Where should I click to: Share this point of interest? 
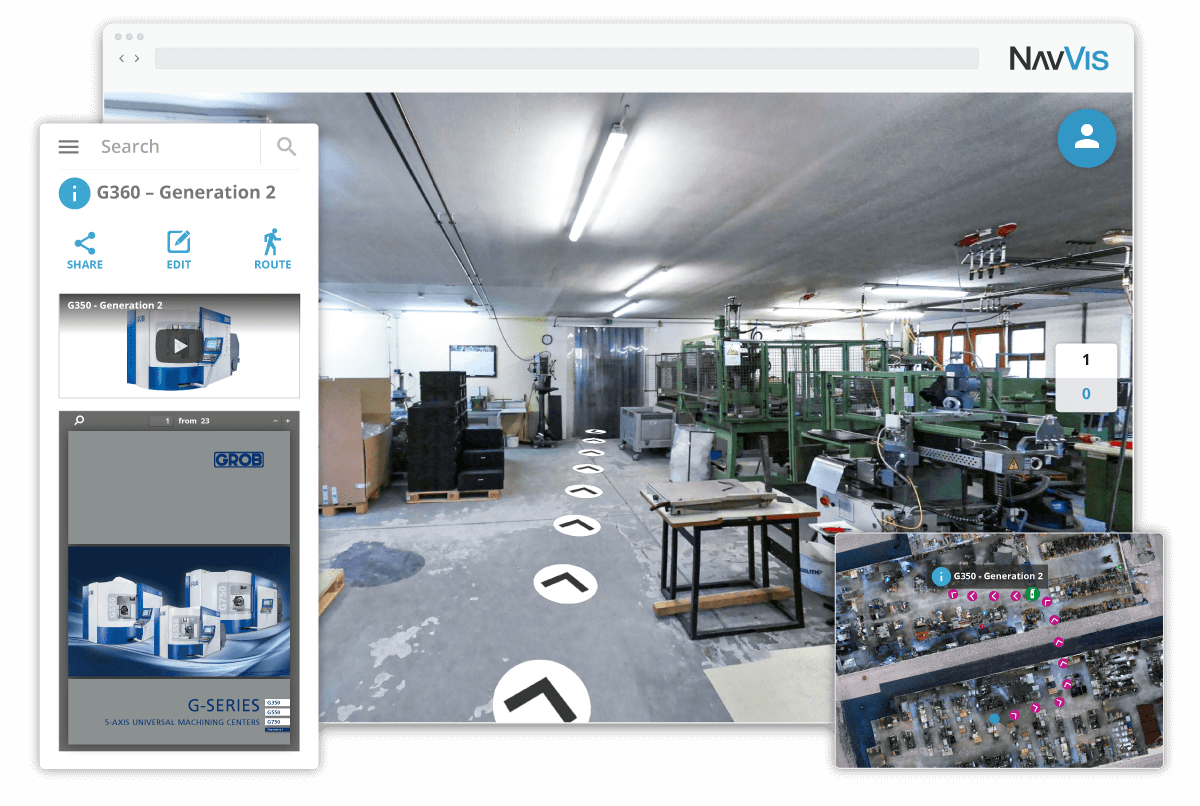tap(85, 250)
